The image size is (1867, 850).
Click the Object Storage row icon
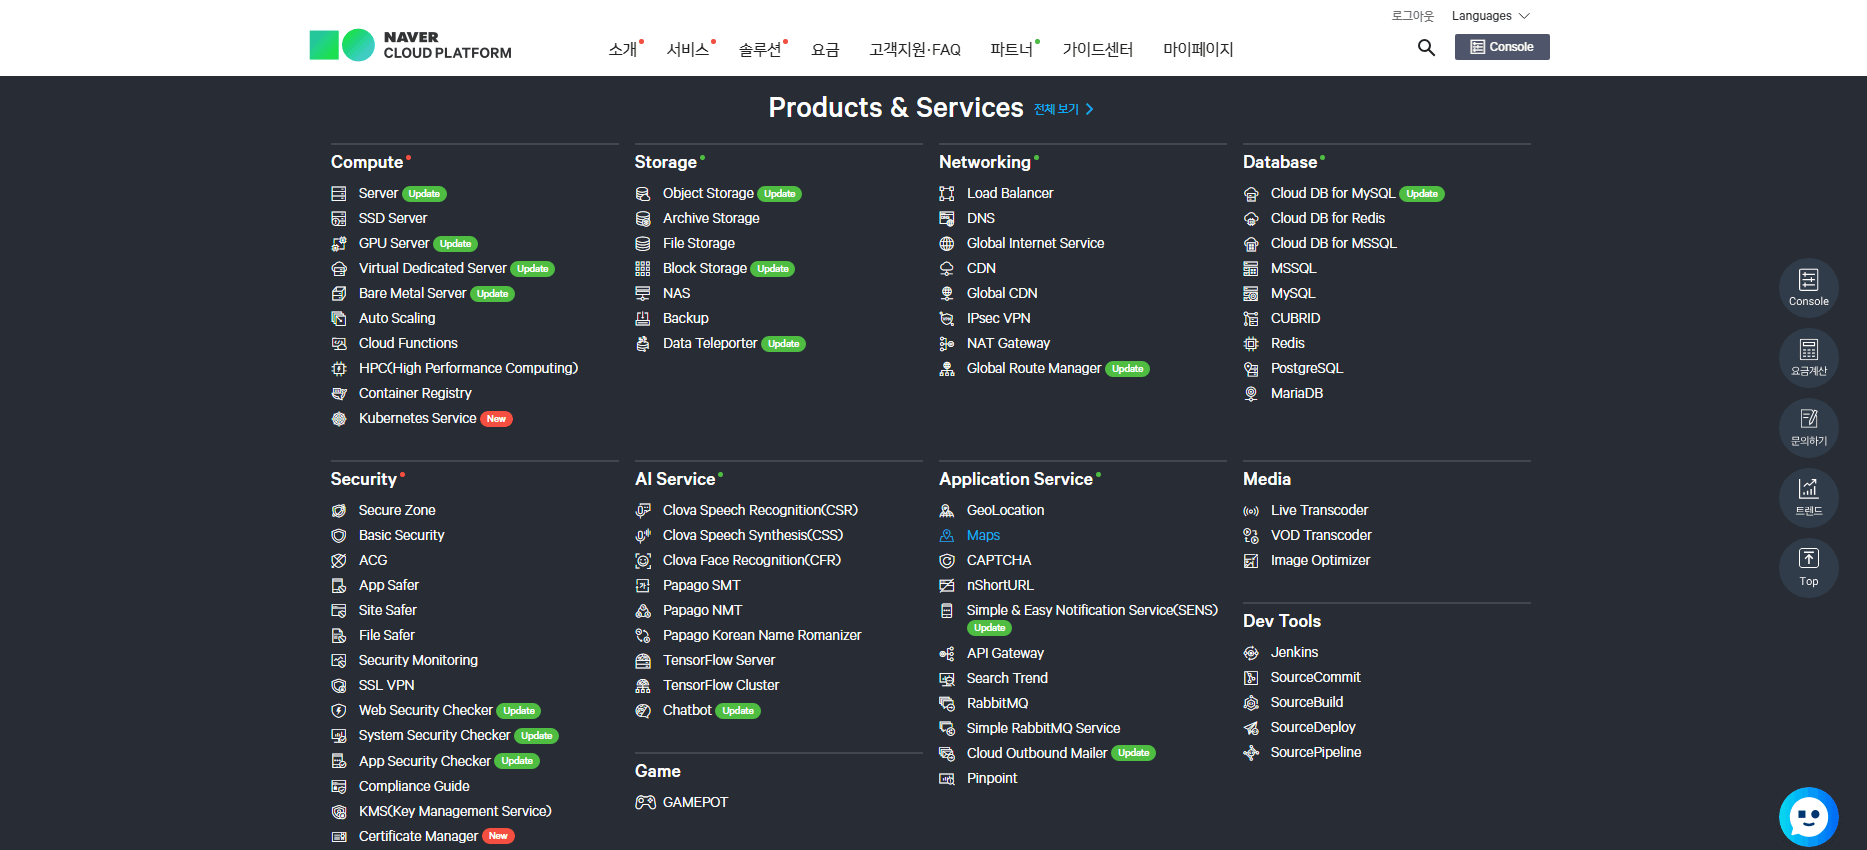point(643,194)
